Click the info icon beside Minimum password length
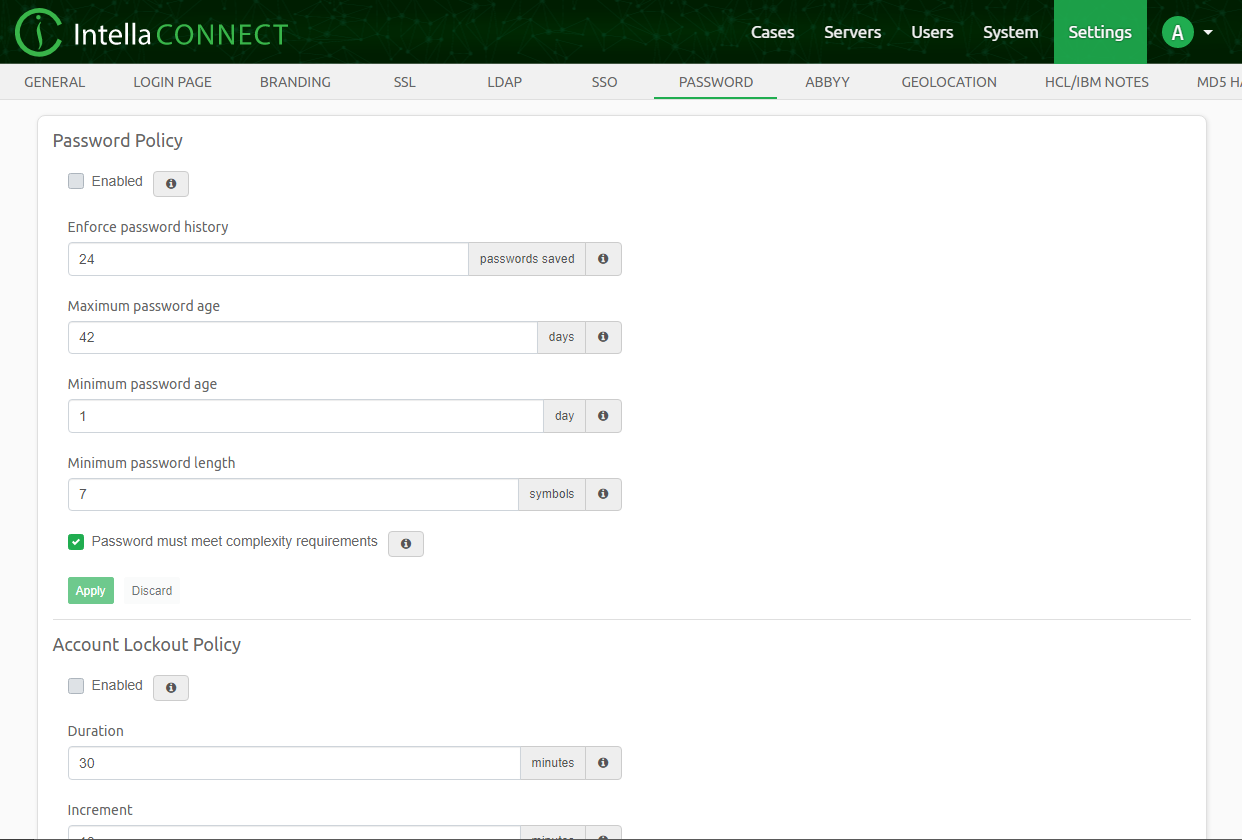 tap(602, 494)
